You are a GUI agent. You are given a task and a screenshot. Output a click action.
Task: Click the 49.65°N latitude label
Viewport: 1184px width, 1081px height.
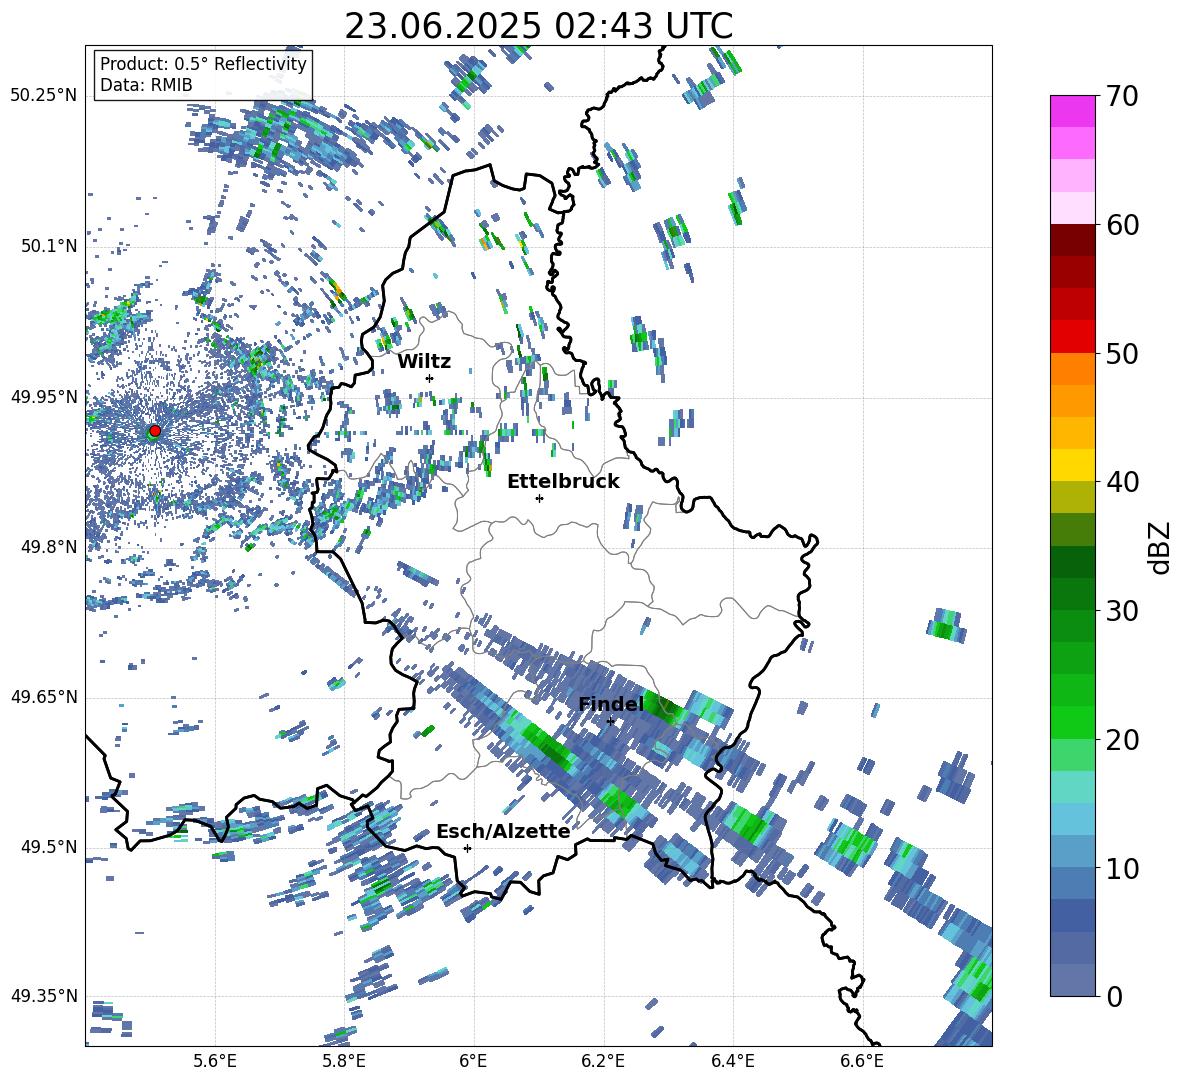point(43,697)
